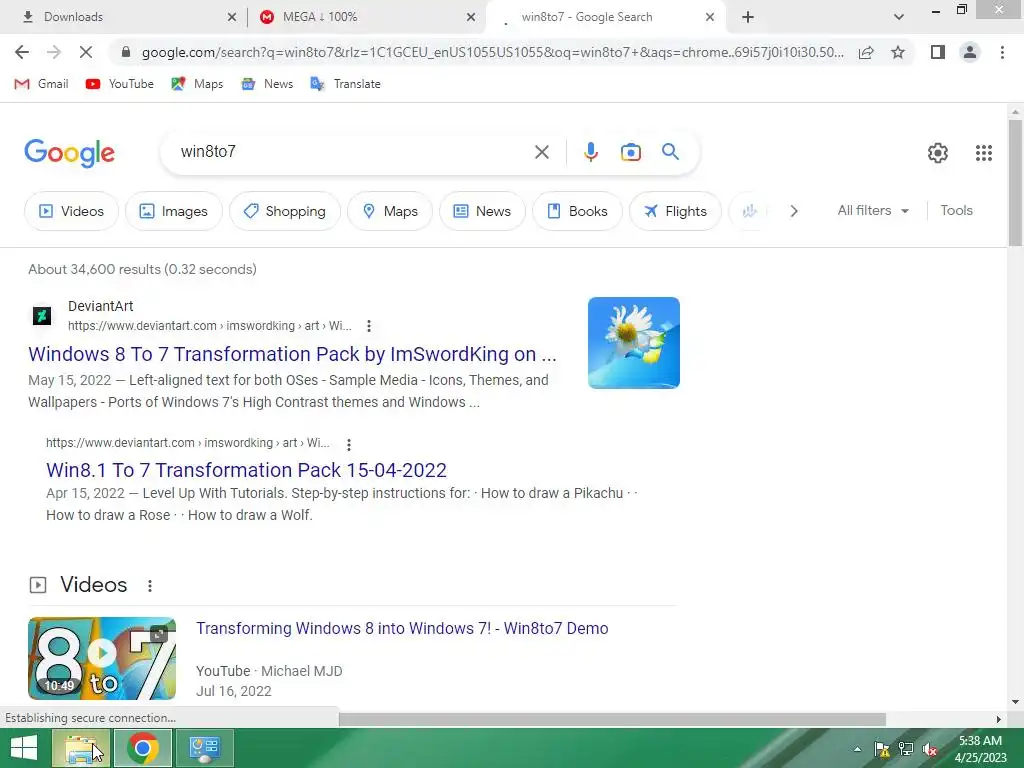
Task: Open Win8.1 To 7 Transformation Pack link
Action: click(246, 470)
